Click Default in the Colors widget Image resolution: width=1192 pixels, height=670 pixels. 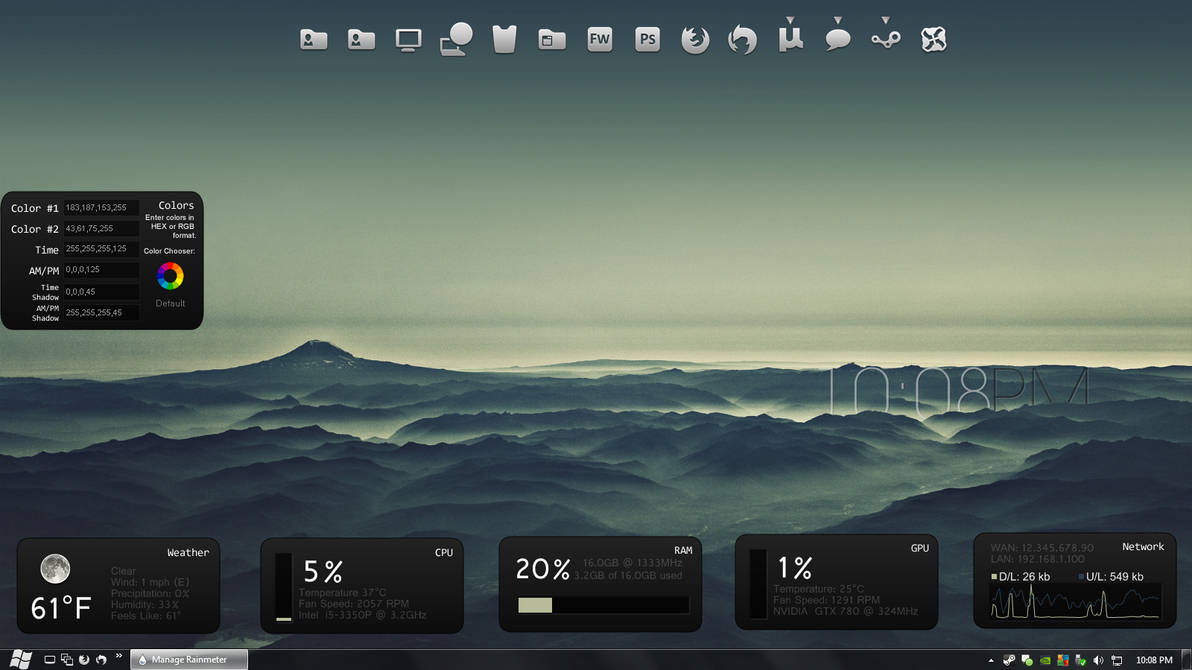(170, 303)
